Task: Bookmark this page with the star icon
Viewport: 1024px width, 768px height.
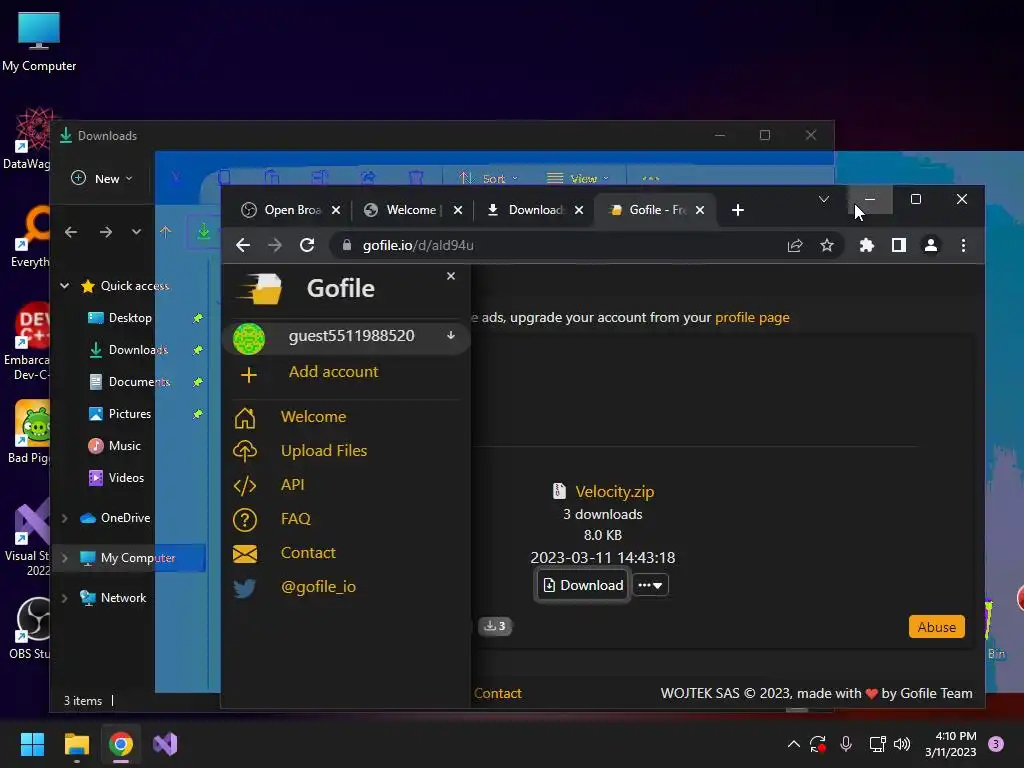Action: [x=827, y=246]
